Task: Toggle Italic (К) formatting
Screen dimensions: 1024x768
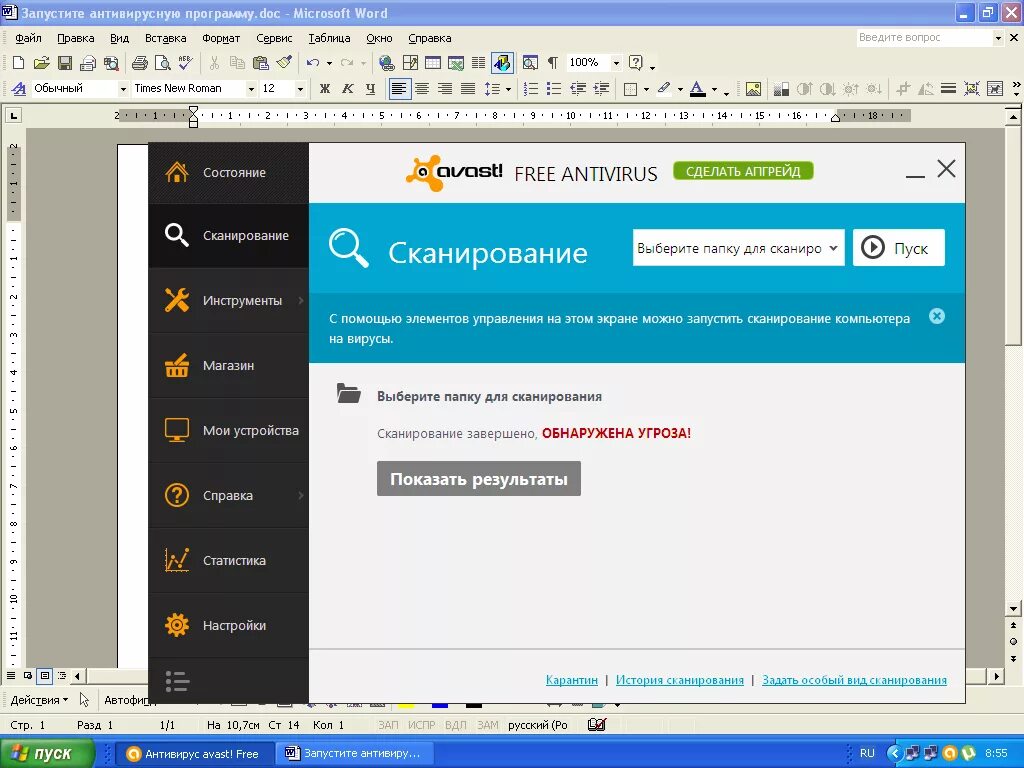Action: 348,88
